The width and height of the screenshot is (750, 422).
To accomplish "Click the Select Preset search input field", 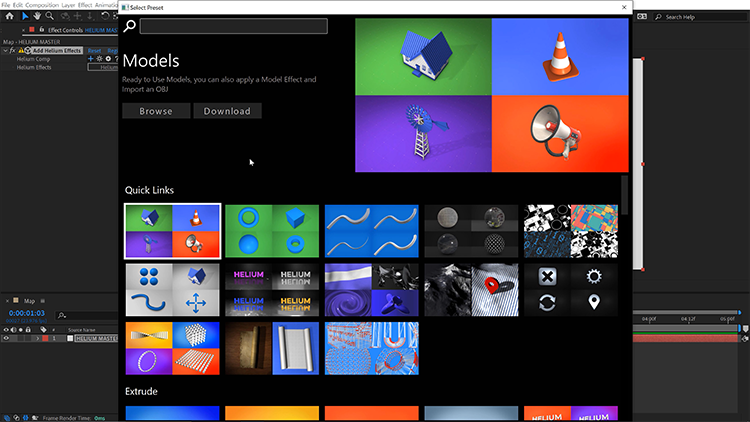I will pyautogui.click(x=233, y=27).
